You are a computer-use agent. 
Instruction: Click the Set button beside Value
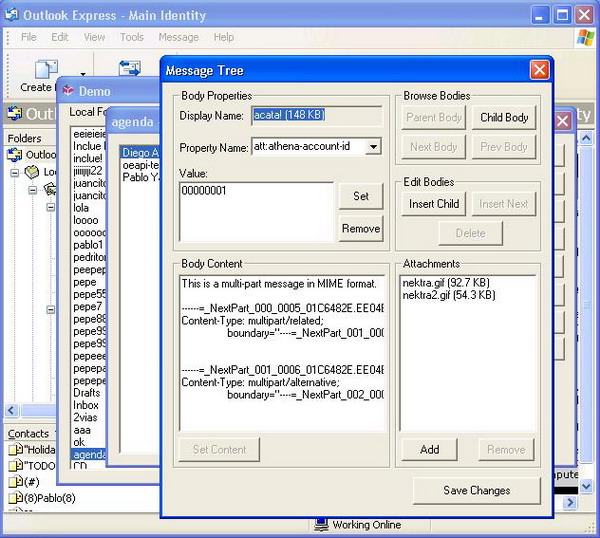[x=361, y=196]
